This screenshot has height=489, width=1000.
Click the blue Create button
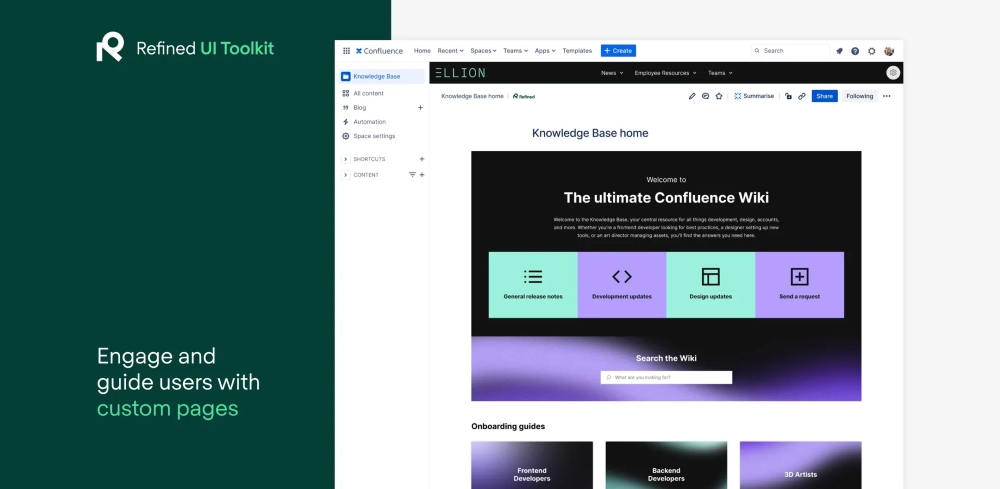point(618,51)
